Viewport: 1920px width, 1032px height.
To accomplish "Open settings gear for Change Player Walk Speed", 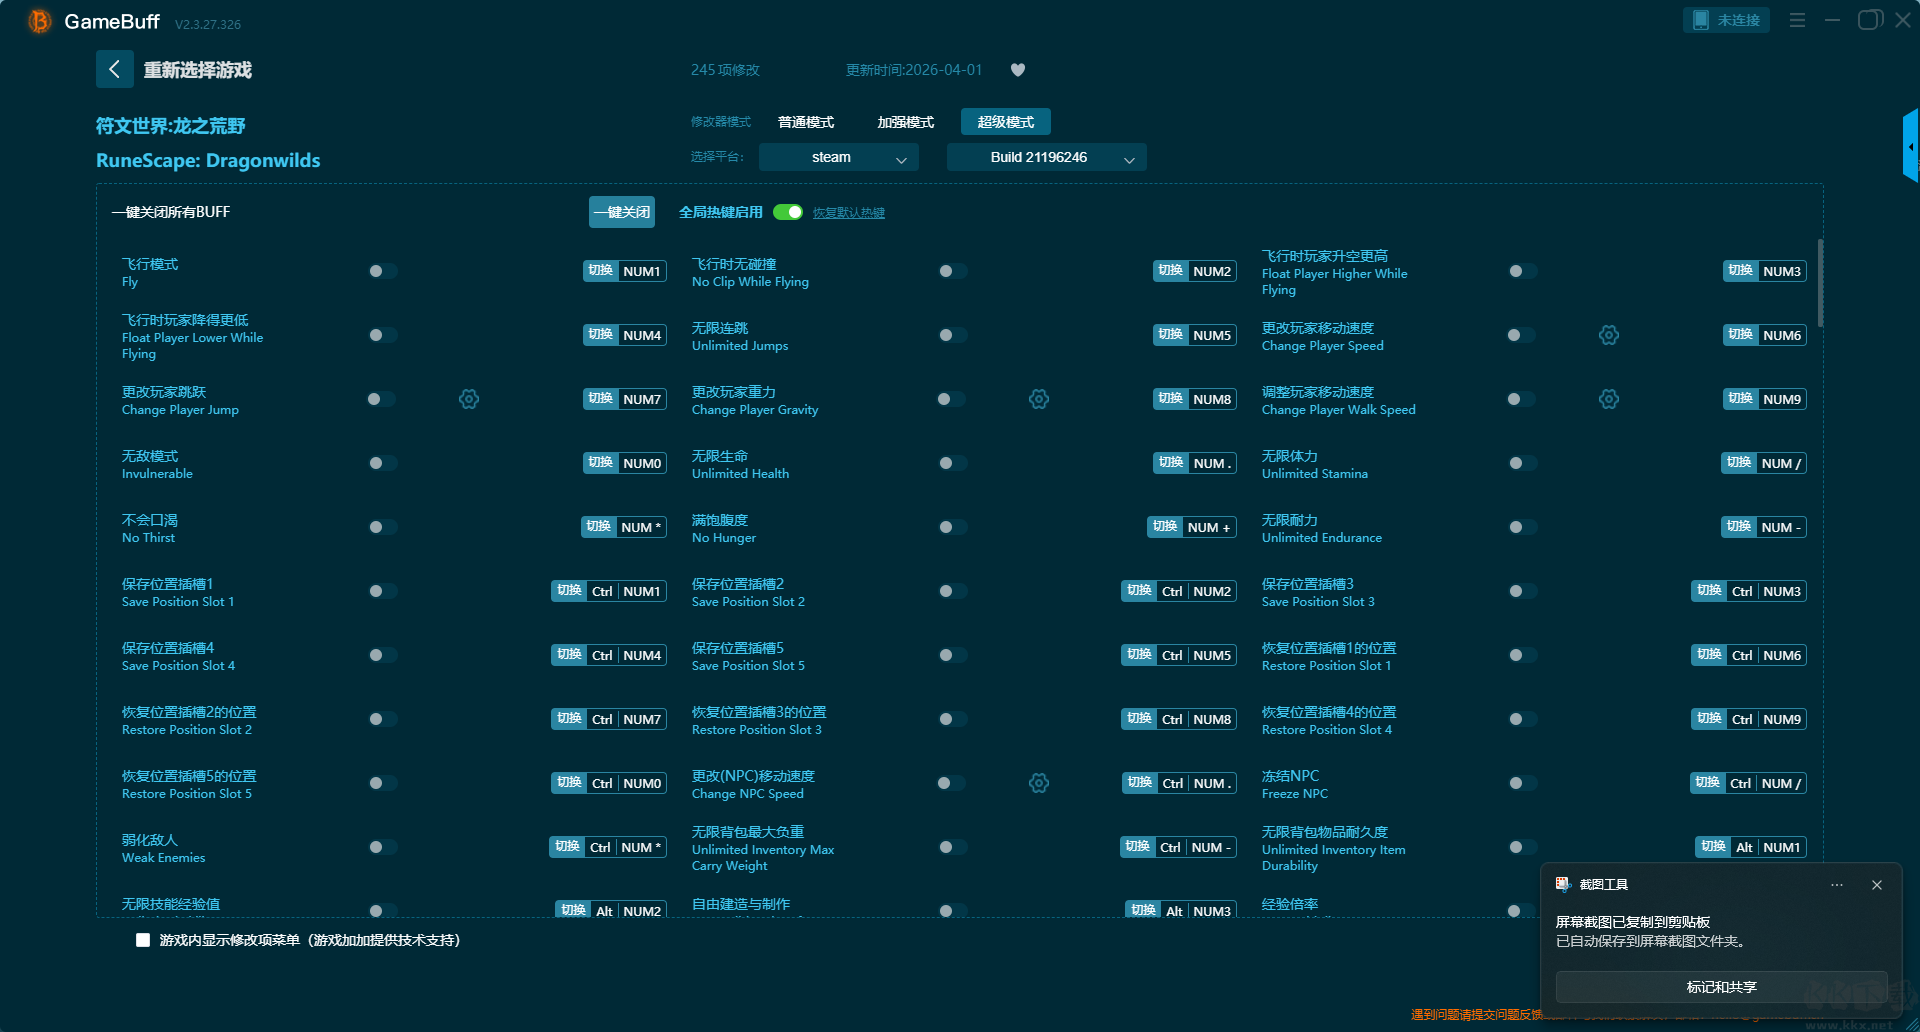I will pyautogui.click(x=1609, y=399).
